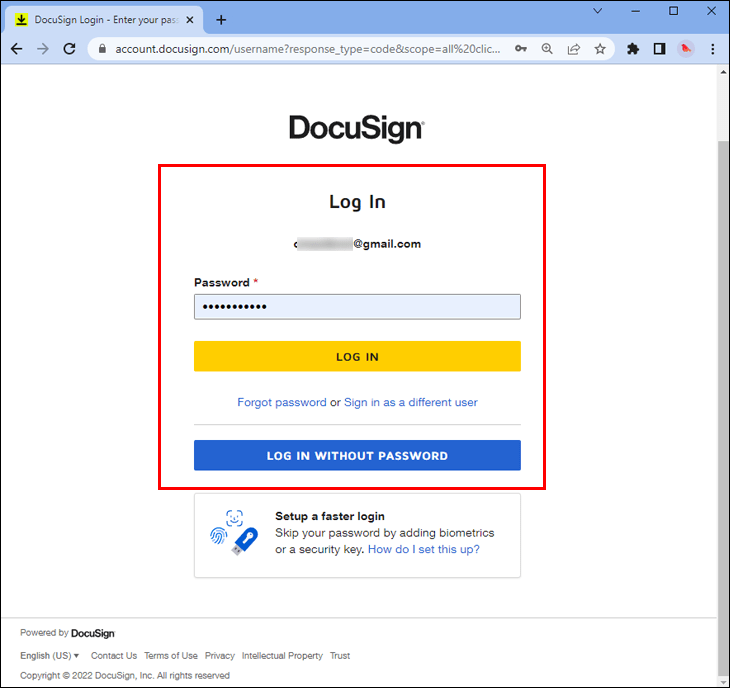The width and height of the screenshot is (730, 688).
Task: Click the Log In heading
Action: coord(357,202)
